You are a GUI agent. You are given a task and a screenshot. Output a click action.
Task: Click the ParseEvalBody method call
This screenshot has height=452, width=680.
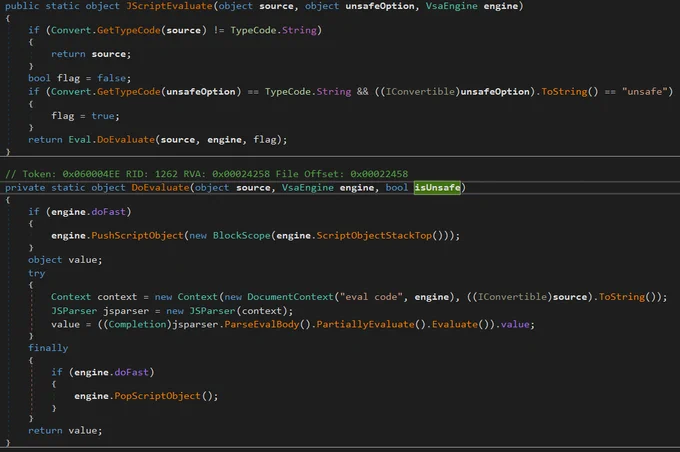(x=262, y=325)
